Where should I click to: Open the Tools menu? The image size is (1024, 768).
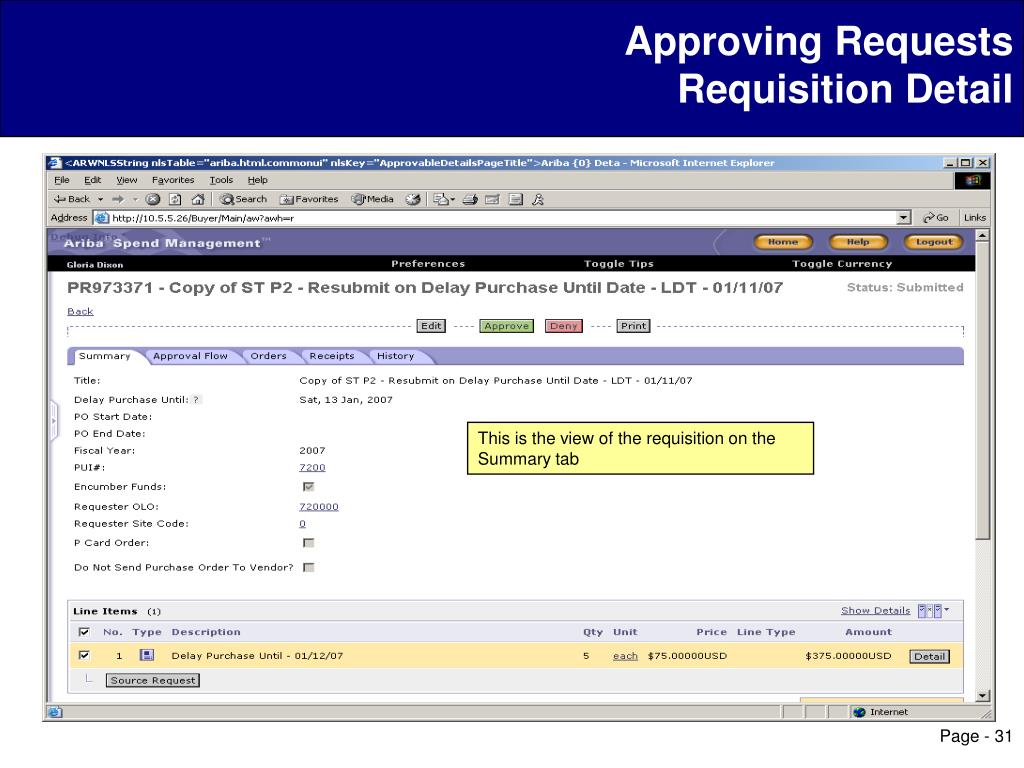click(x=221, y=180)
